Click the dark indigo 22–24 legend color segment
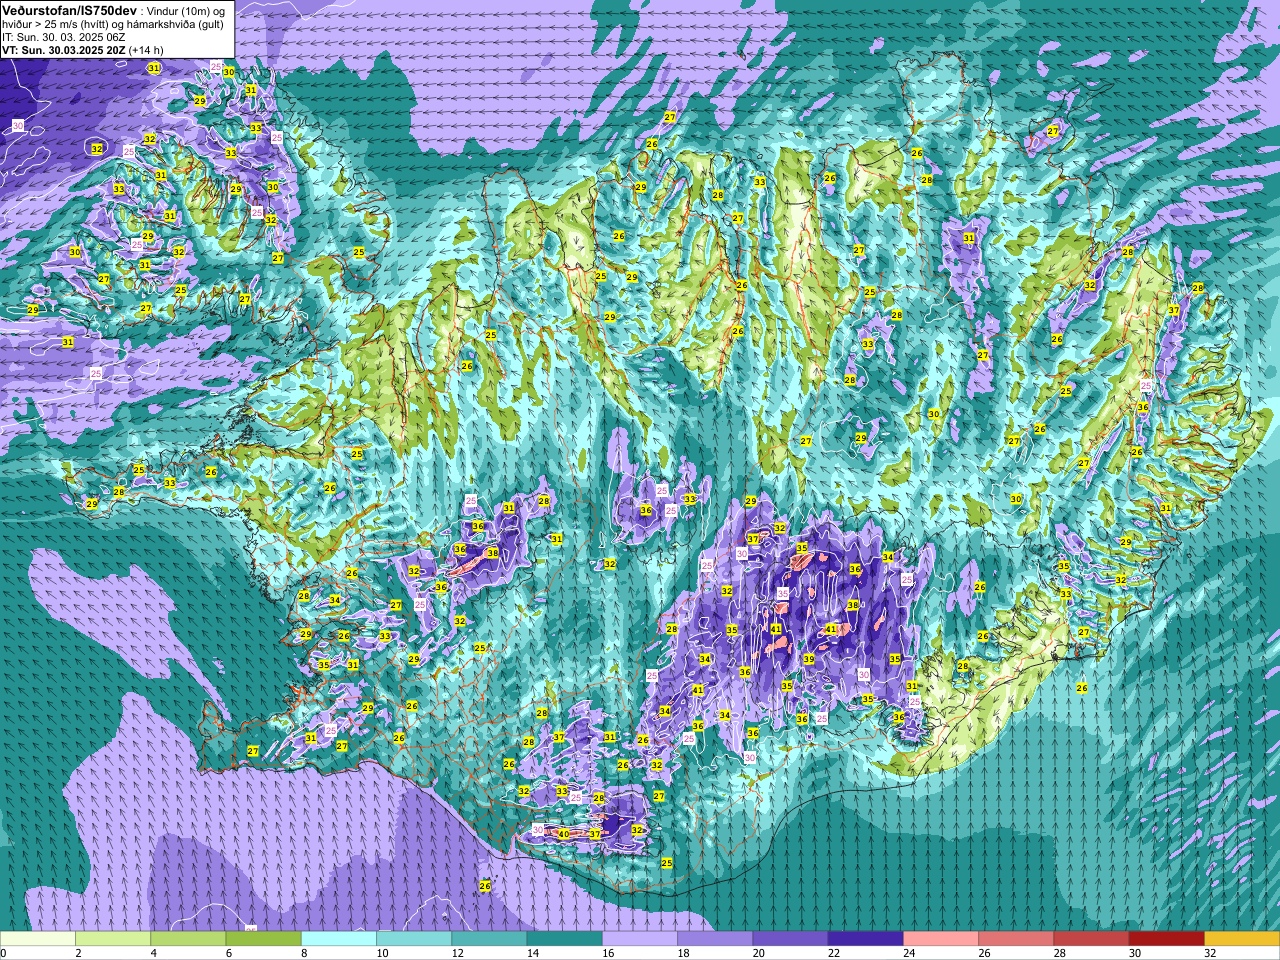The height and width of the screenshot is (960, 1280). pyautogui.click(x=865, y=939)
